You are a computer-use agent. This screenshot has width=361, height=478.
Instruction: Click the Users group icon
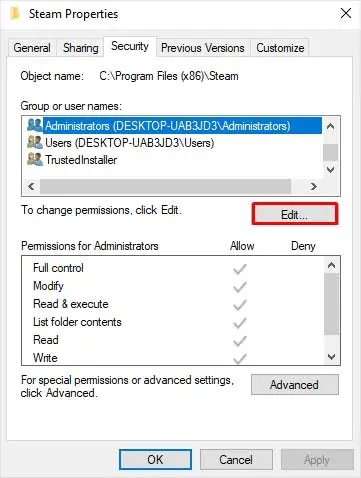tap(35, 143)
